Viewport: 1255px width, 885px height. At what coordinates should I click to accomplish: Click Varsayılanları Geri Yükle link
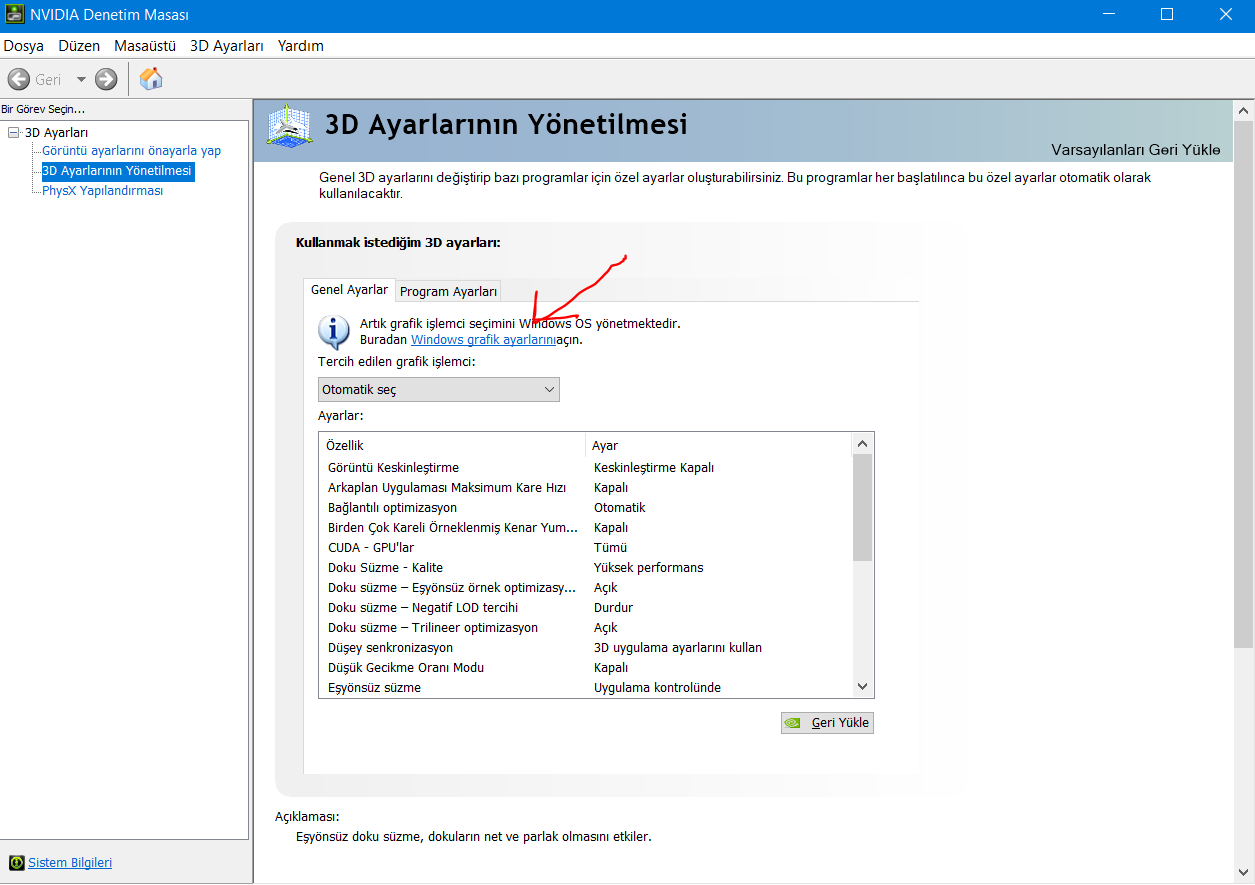tap(1136, 150)
